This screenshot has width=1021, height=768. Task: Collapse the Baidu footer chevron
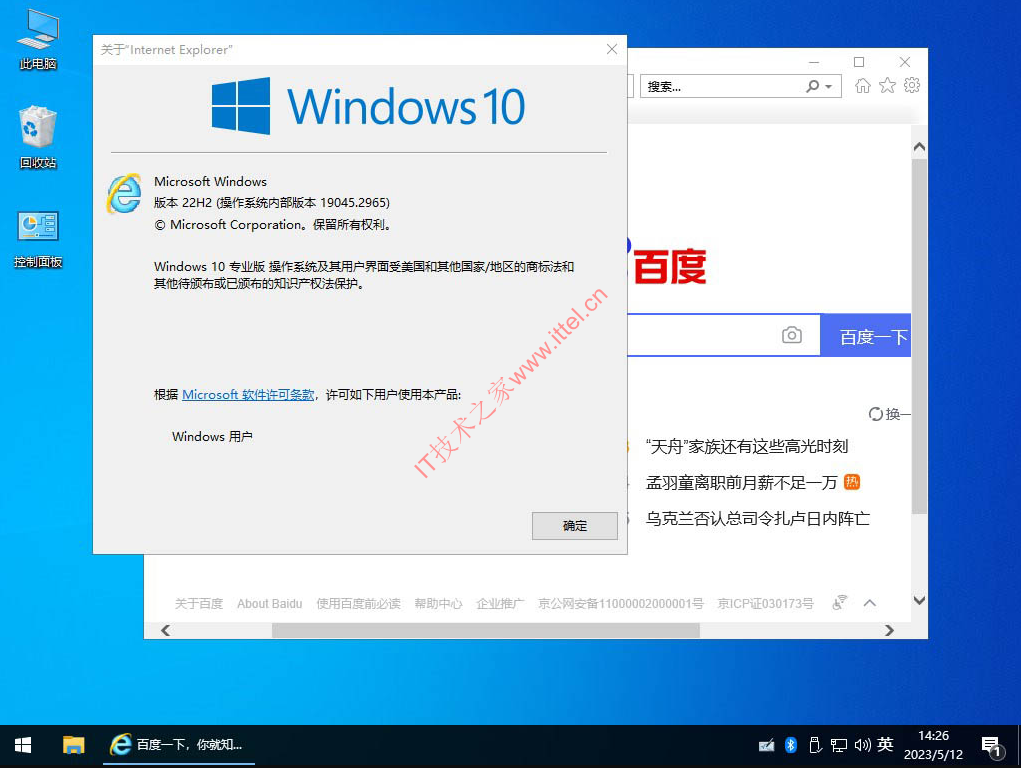[869, 603]
